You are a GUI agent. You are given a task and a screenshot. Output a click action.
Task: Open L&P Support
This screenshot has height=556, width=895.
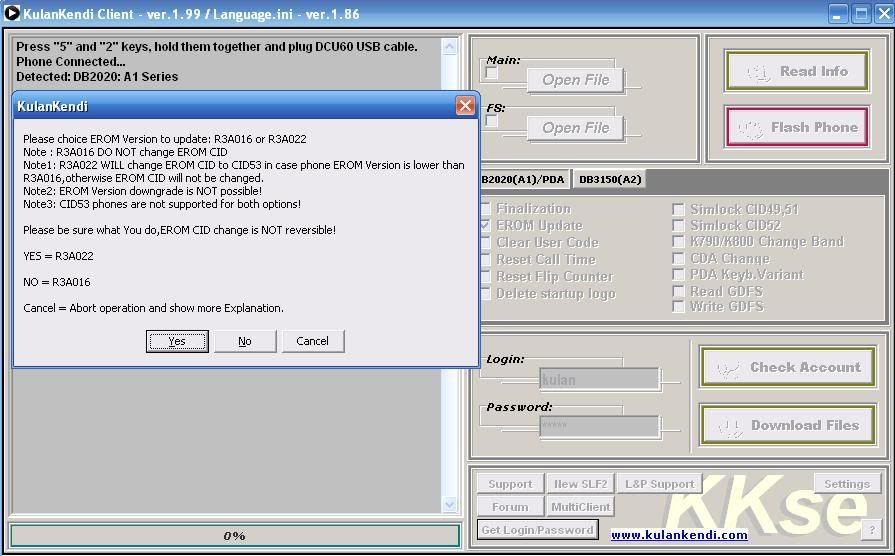click(x=659, y=484)
